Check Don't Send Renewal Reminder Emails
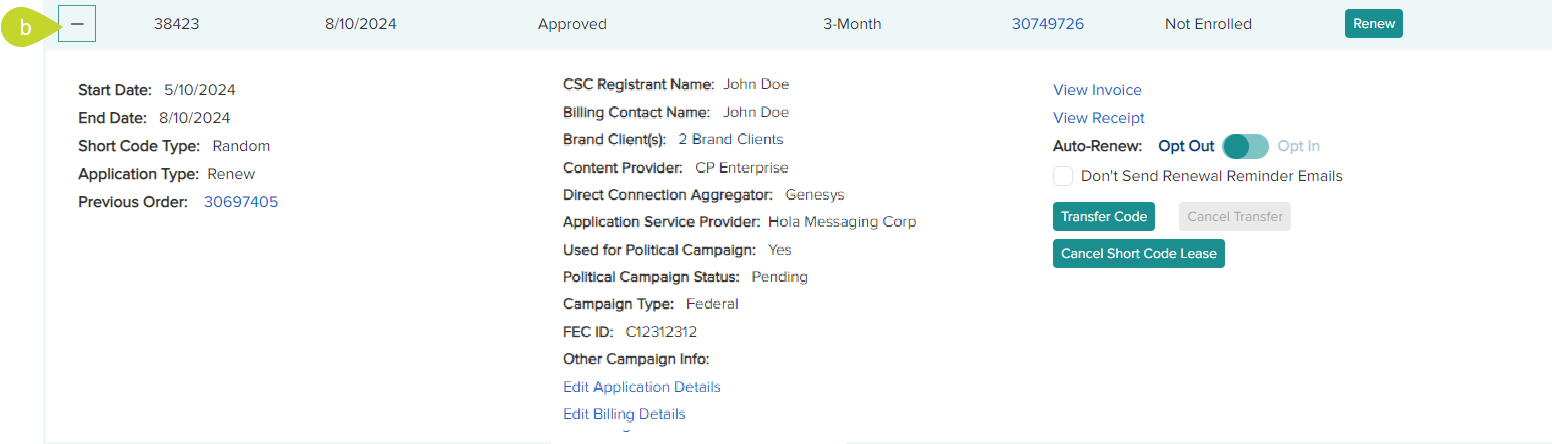The image size is (1552, 444). click(x=1063, y=176)
